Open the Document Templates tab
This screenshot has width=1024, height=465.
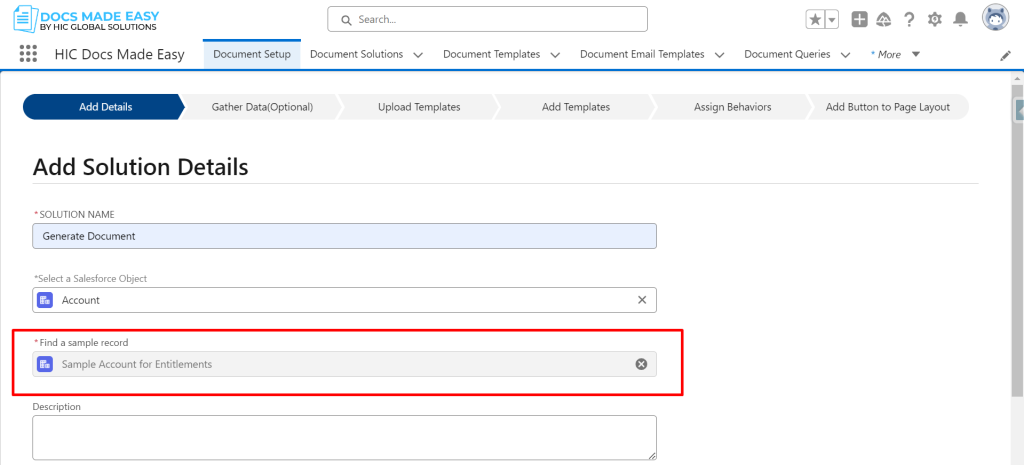click(492, 54)
